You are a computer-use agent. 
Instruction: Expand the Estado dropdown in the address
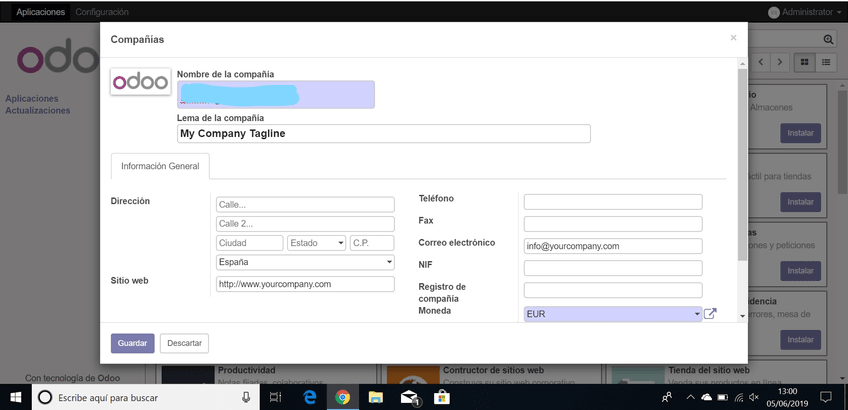coord(316,243)
